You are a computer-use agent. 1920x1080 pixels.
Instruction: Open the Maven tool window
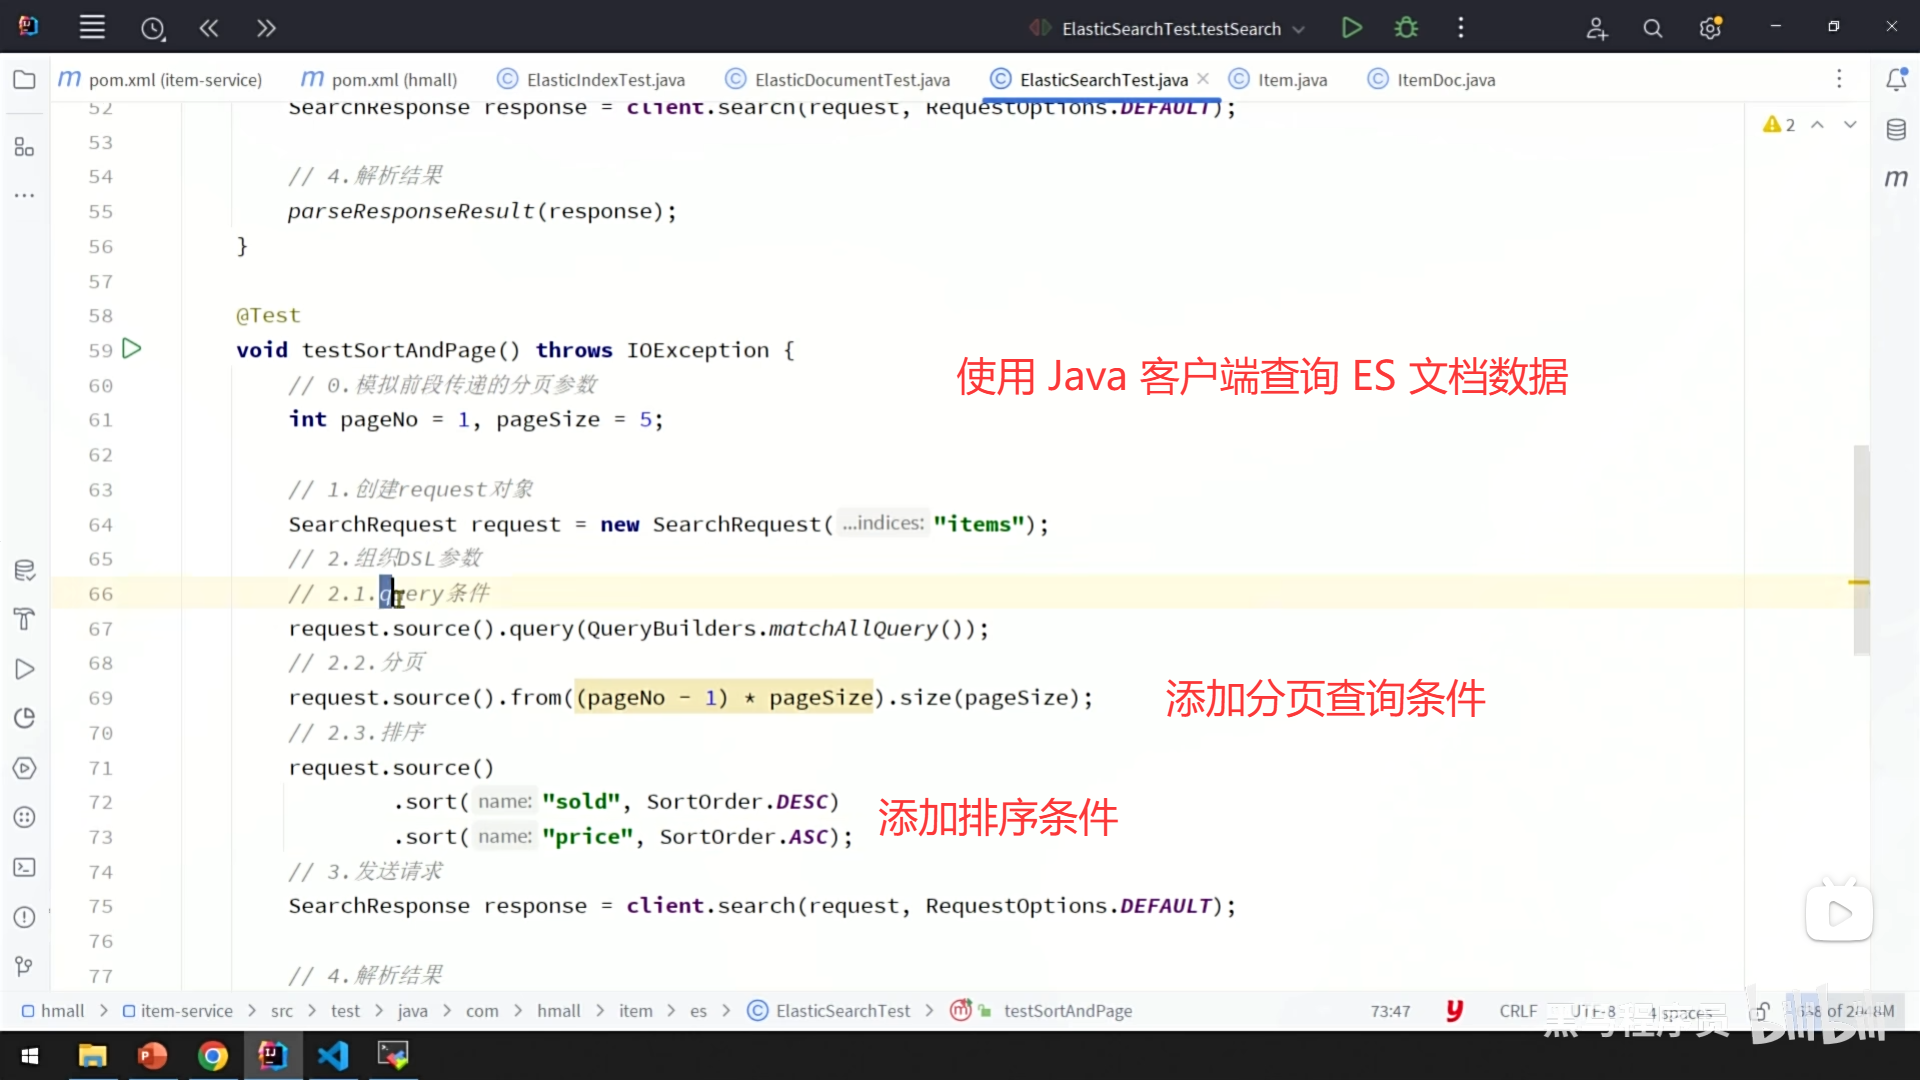coord(1896,178)
